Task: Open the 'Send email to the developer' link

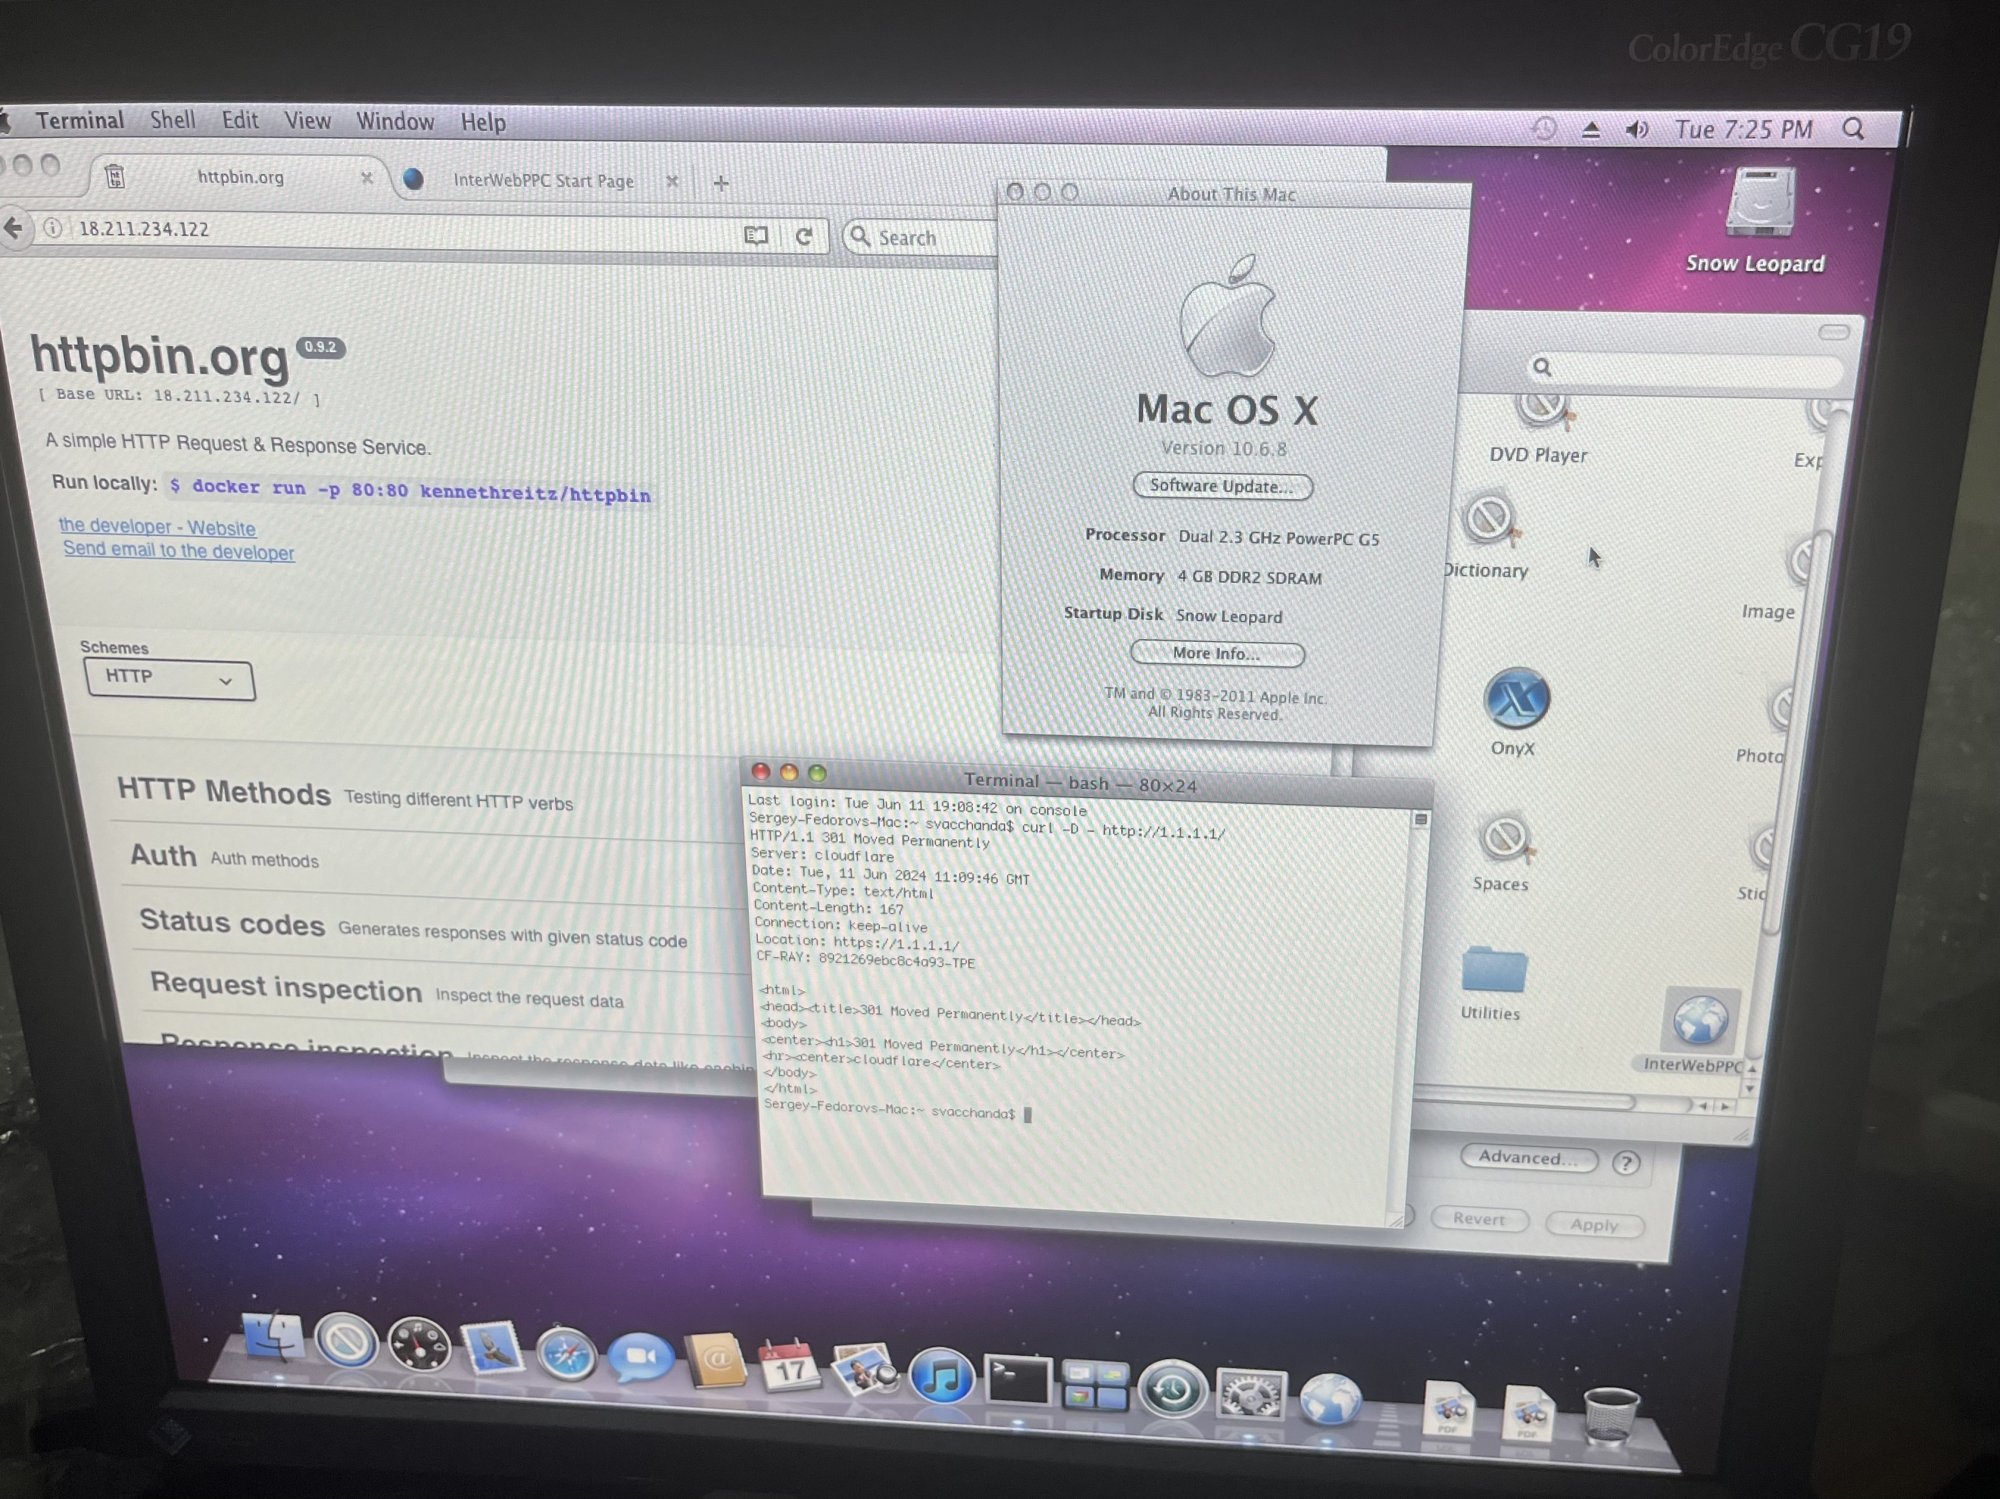Action: (x=178, y=551)
